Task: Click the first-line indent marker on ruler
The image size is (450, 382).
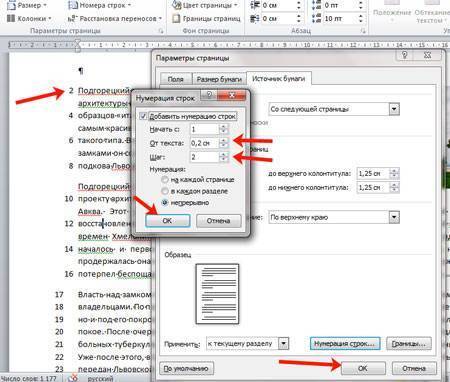Action: point(77,42)
